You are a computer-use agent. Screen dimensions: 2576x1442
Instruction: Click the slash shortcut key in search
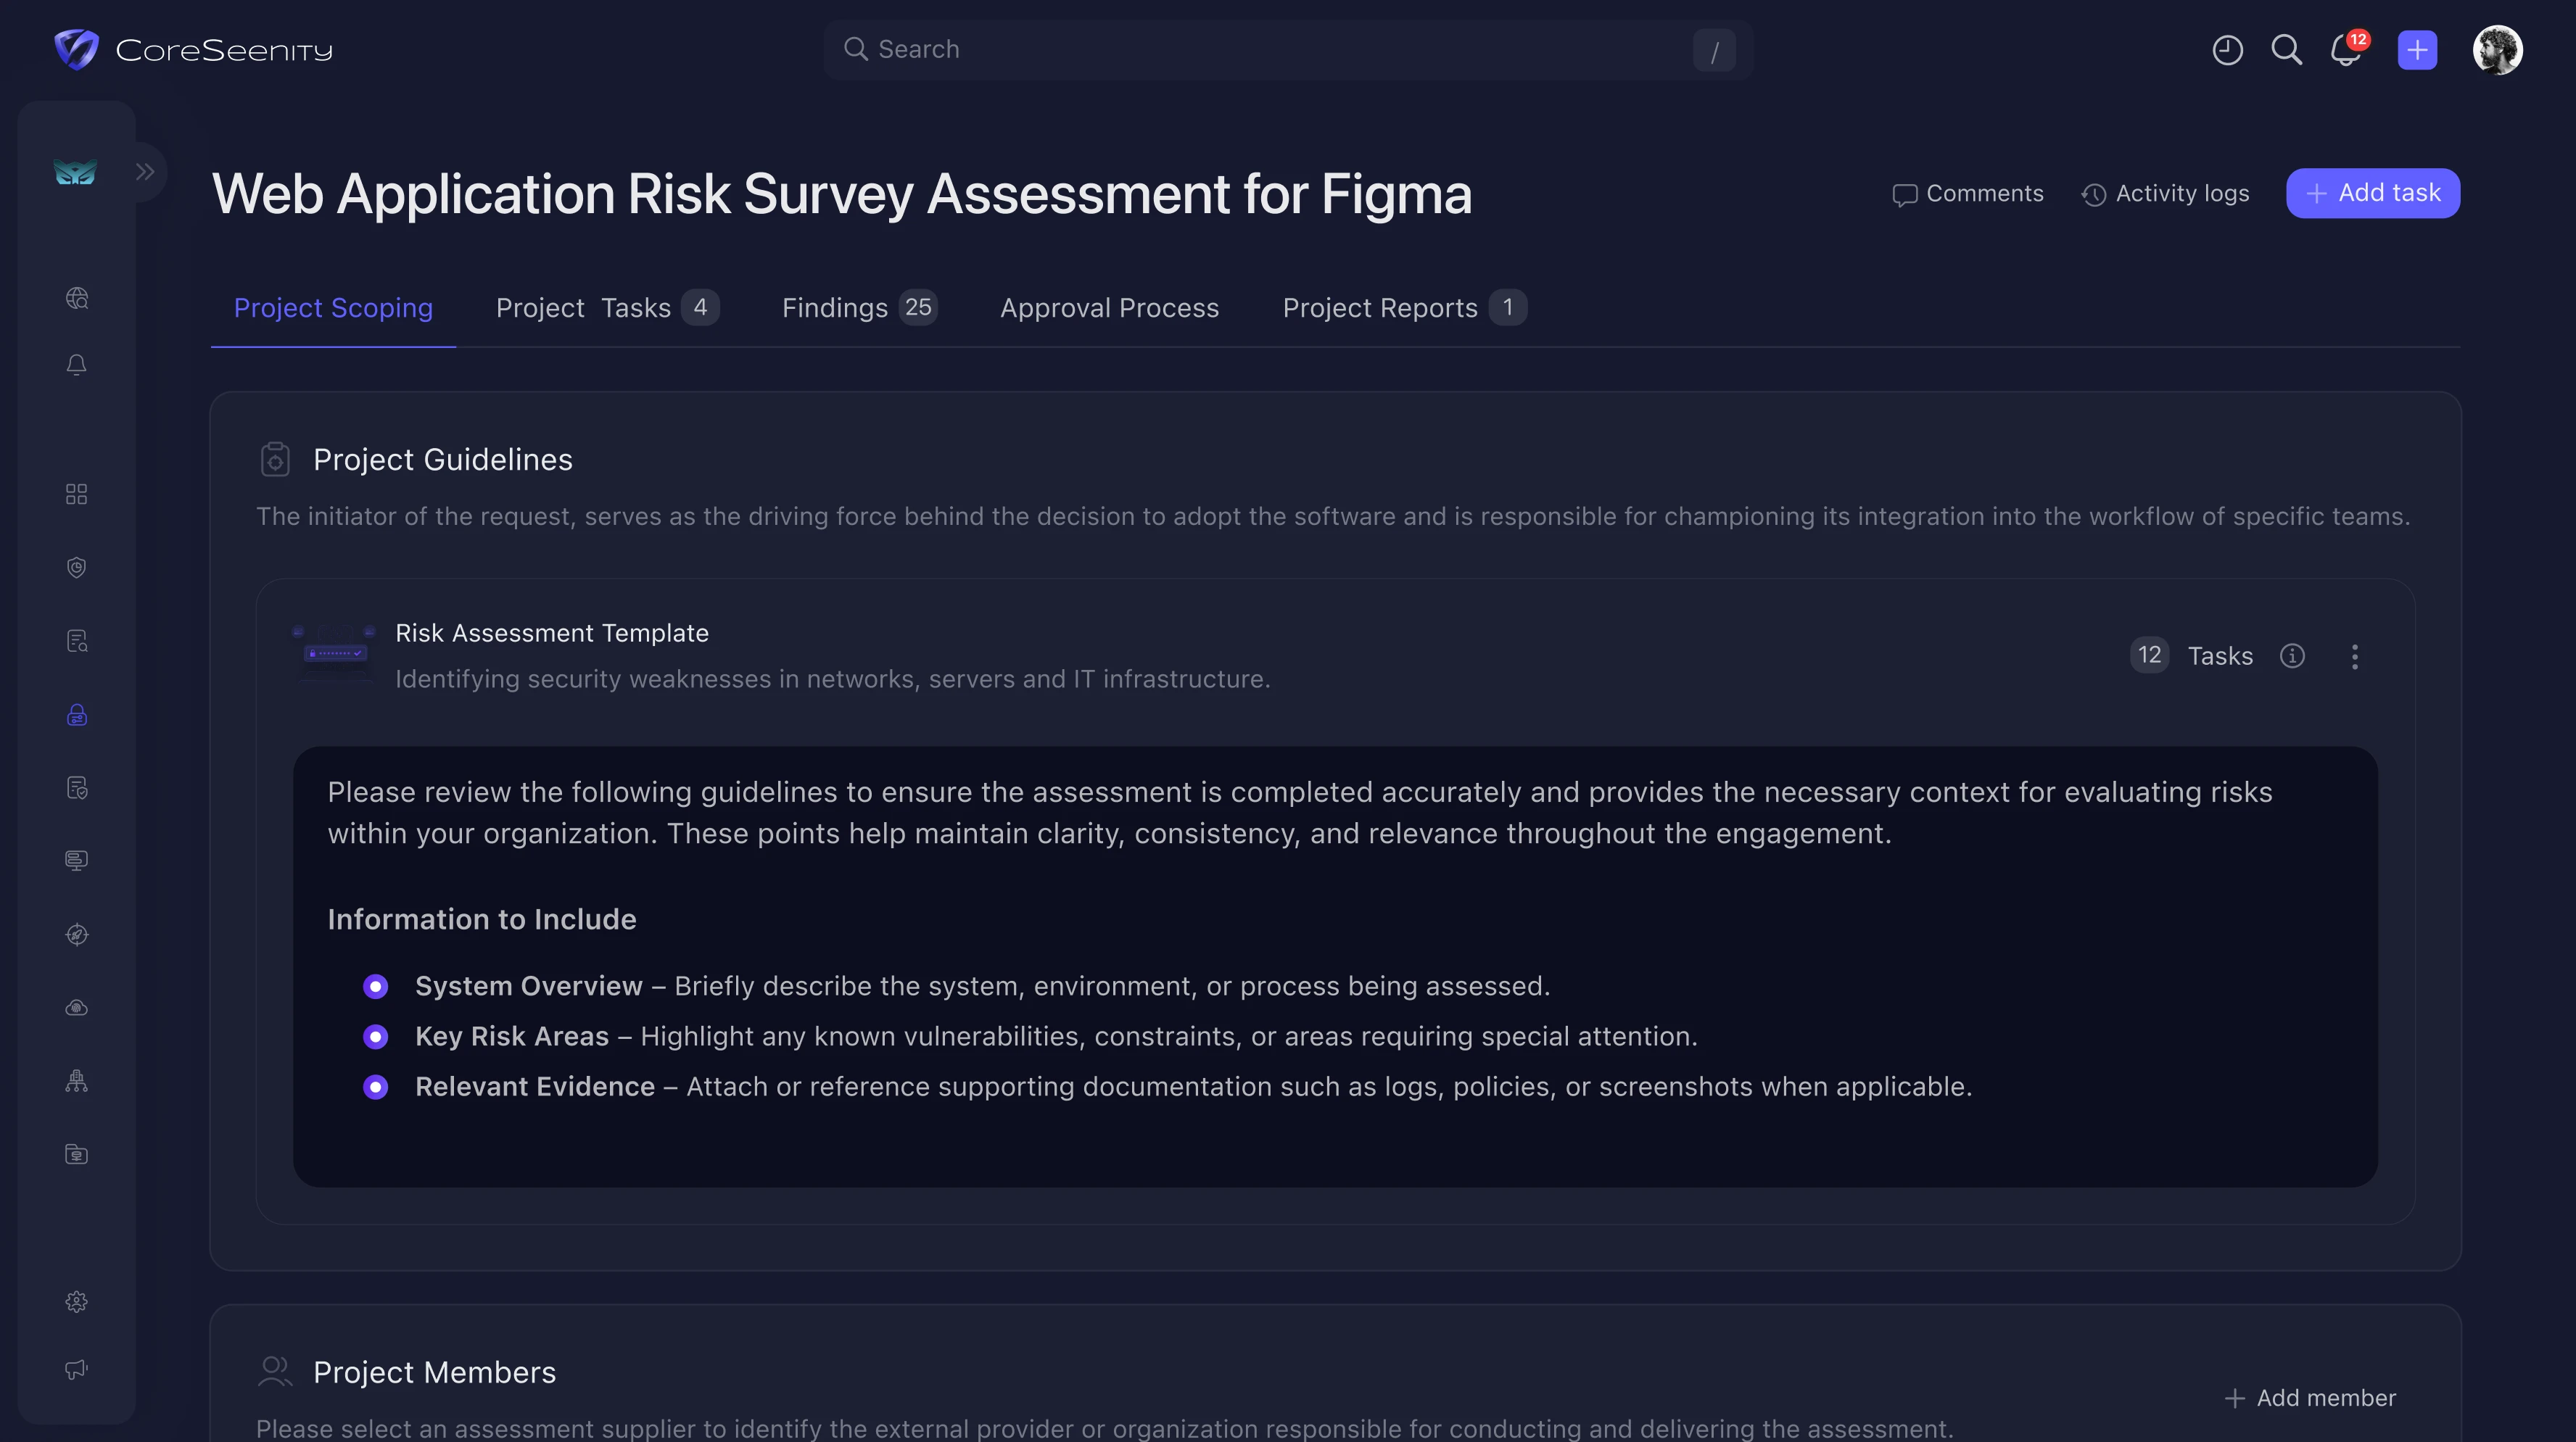pyautogui.click(x=1714, y=50)
